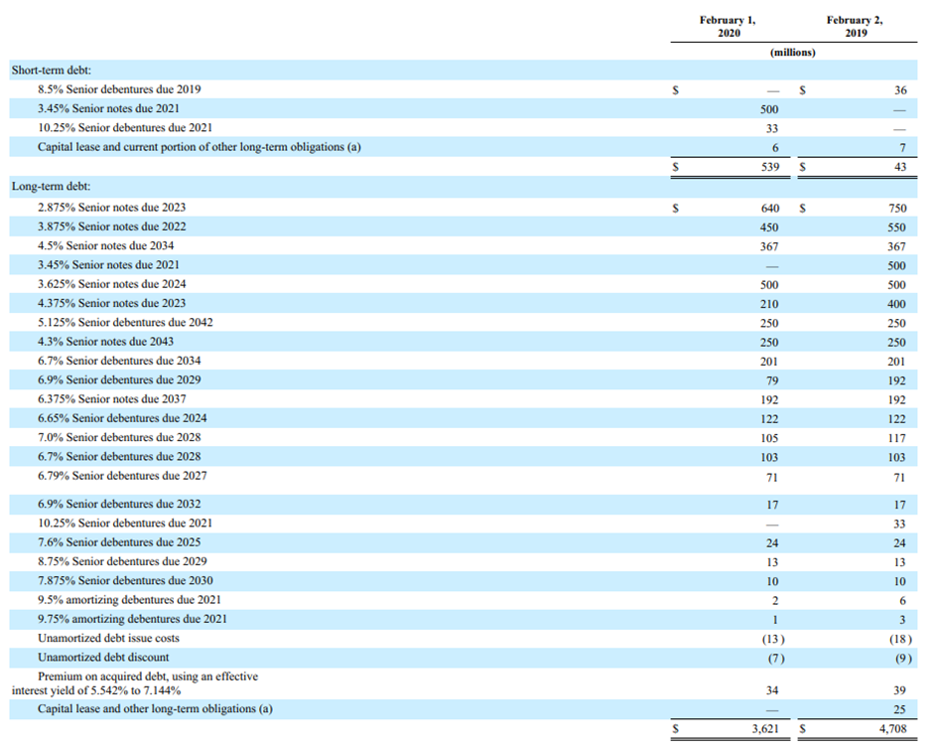Screen dimensions: 932x751
Task: Click "7.875% Senior debentures due 2030" label
Action: [x=125, y=580]
